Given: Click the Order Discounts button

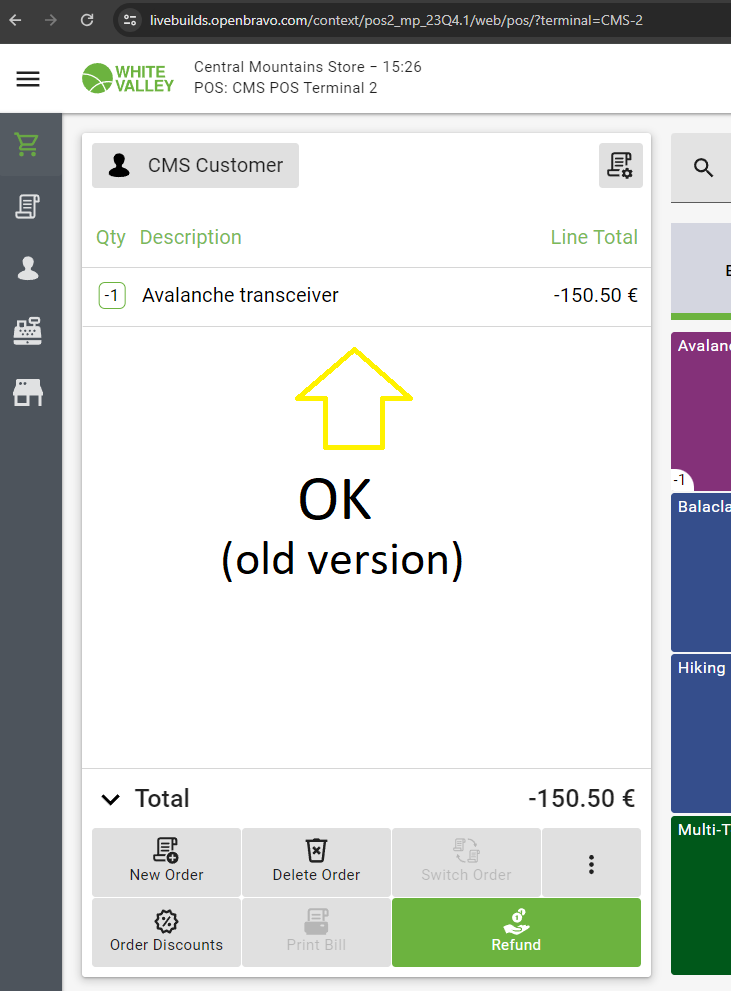Looking at the screenshot, I should (x=166, y=932).
